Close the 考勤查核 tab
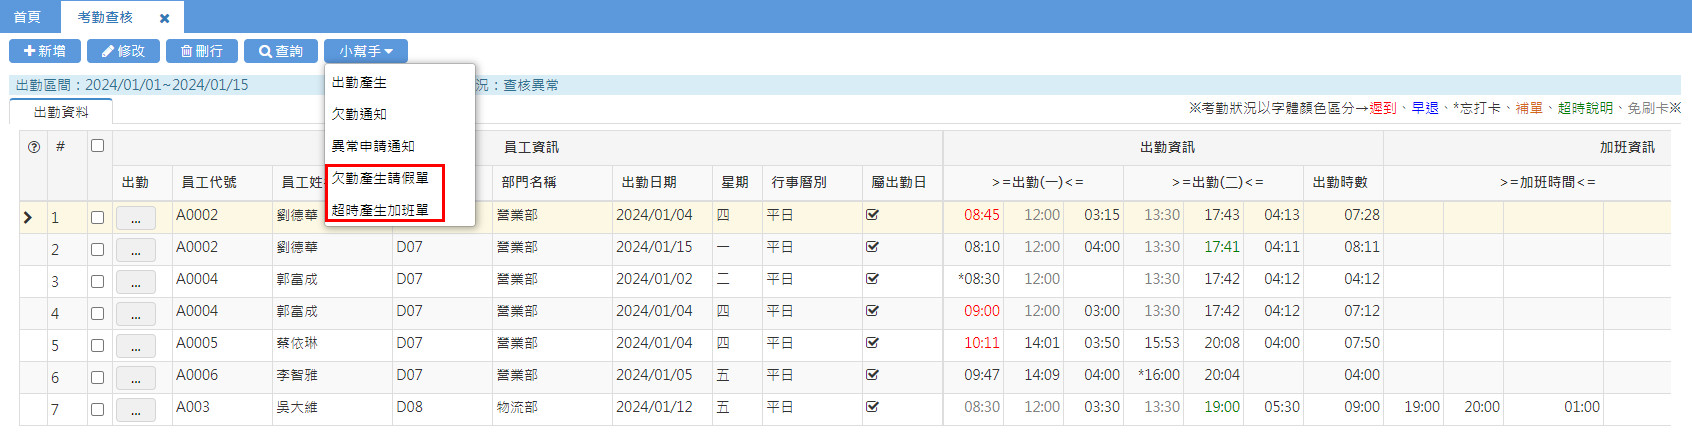Screen dimensions: 1692x443 click(x=165, y=18)
